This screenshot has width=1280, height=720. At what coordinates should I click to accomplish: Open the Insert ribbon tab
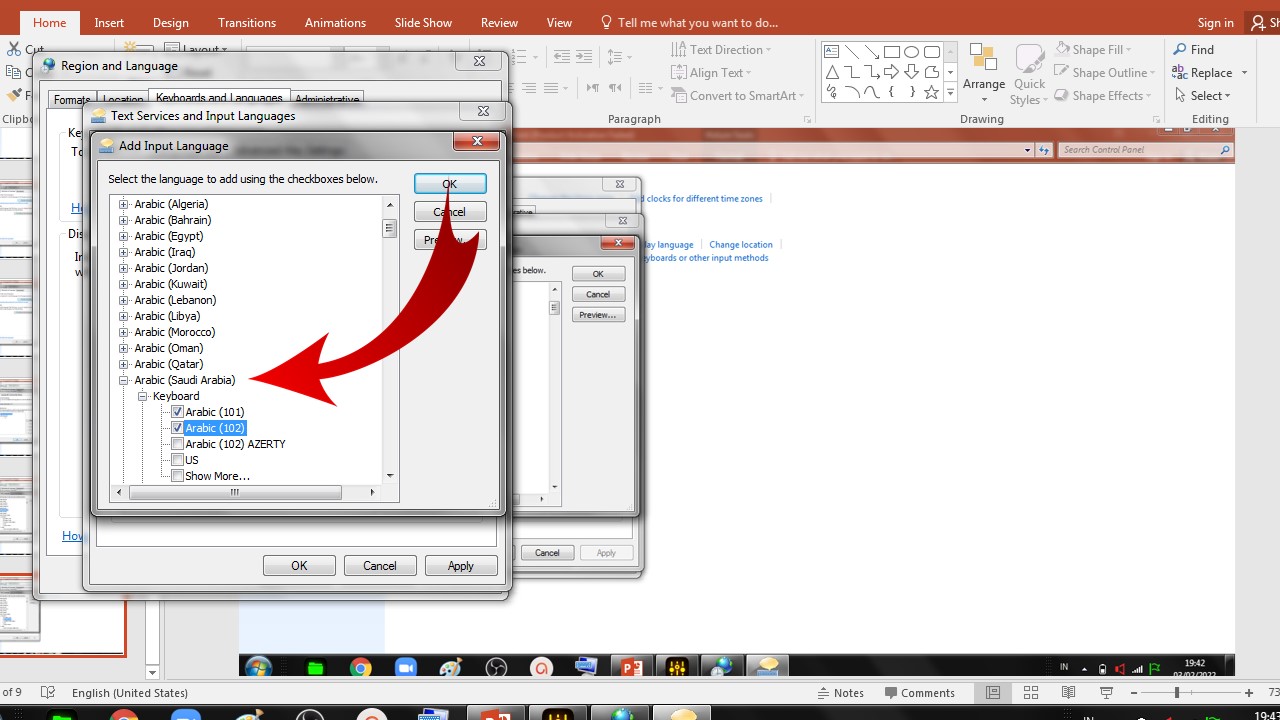(x=109, y=22)
